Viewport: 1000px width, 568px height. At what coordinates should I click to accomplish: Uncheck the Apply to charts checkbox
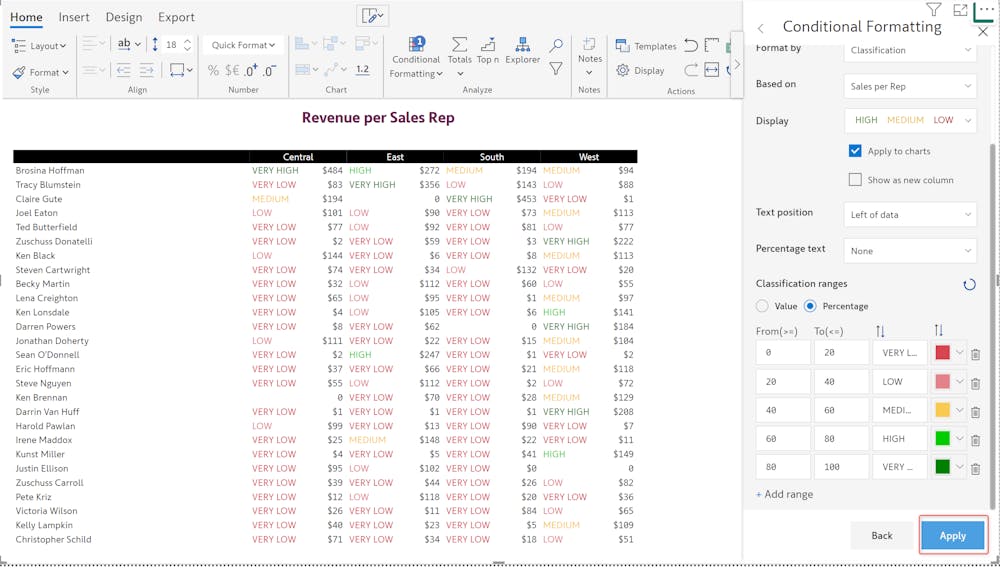tap(855, 151)
